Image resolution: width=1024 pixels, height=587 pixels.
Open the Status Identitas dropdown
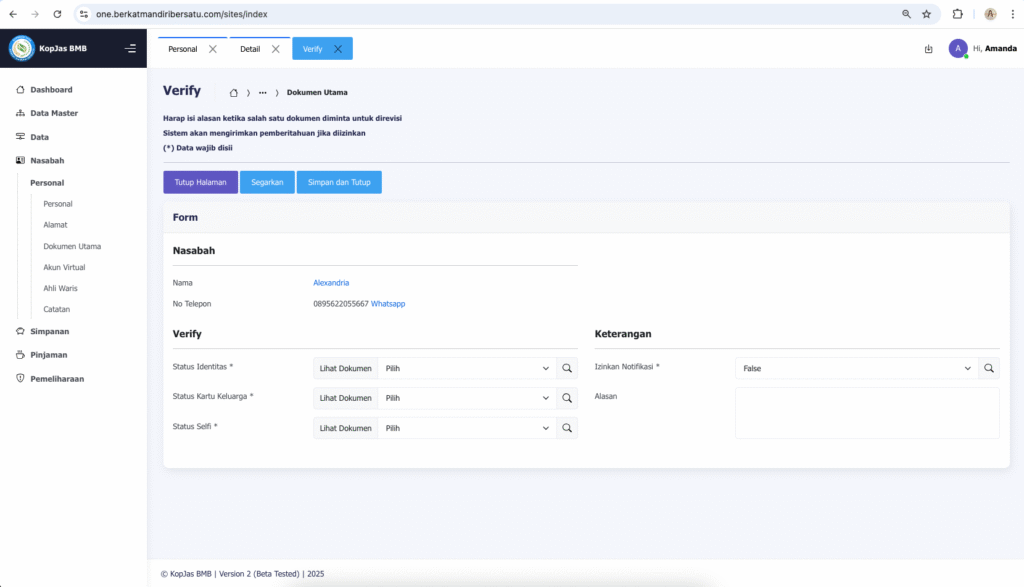[467, 368]
